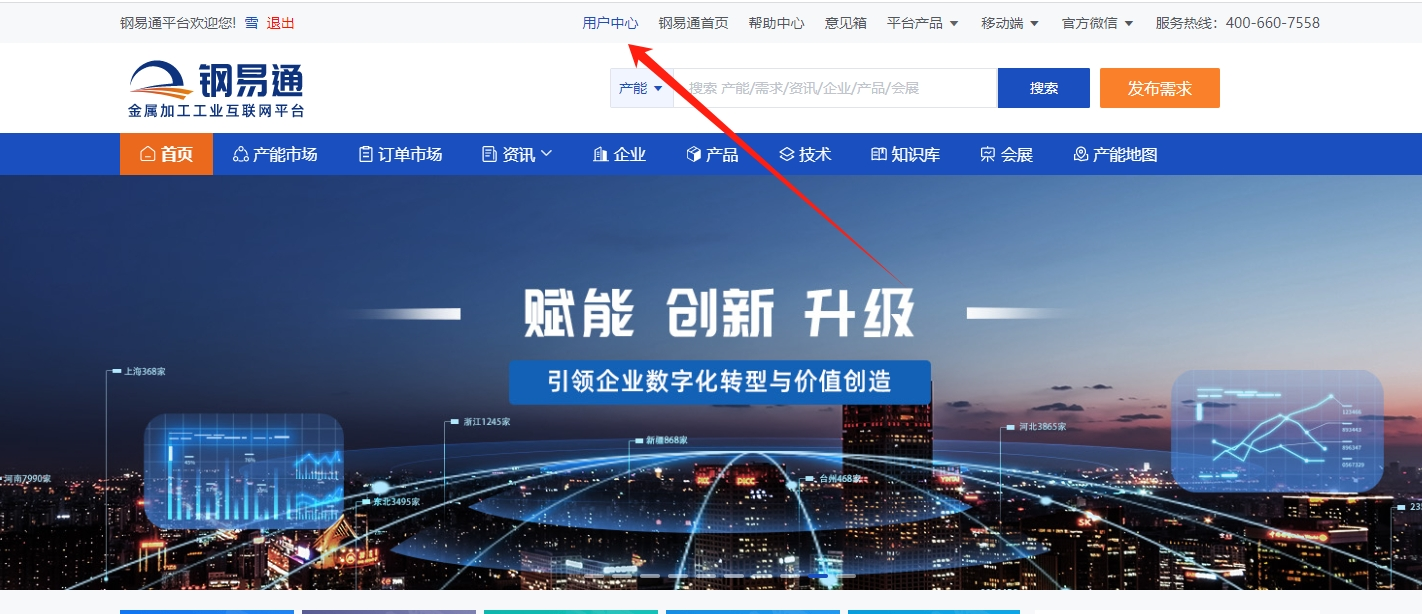Click the search keyword input field
Viewport: 1422px width, 614px height.
pos(836,88)
